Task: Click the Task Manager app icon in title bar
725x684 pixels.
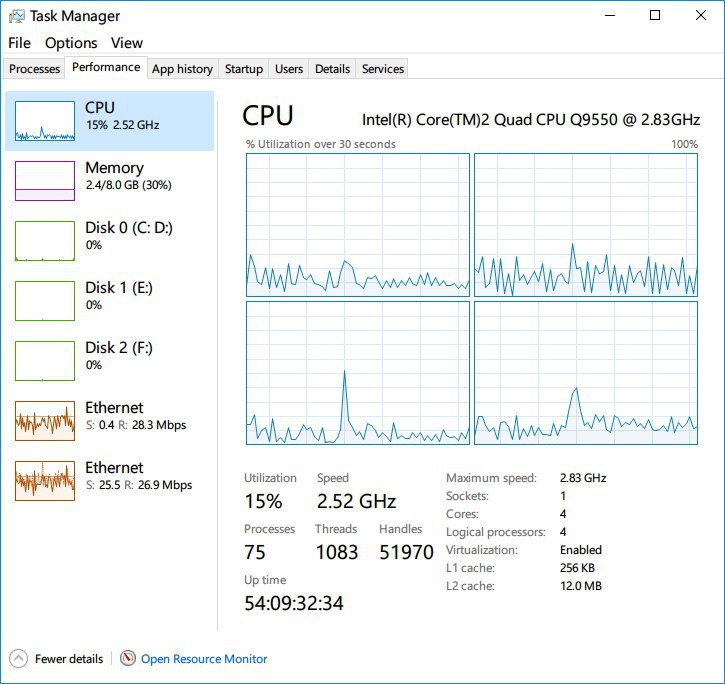Action: tap(16, 16)
